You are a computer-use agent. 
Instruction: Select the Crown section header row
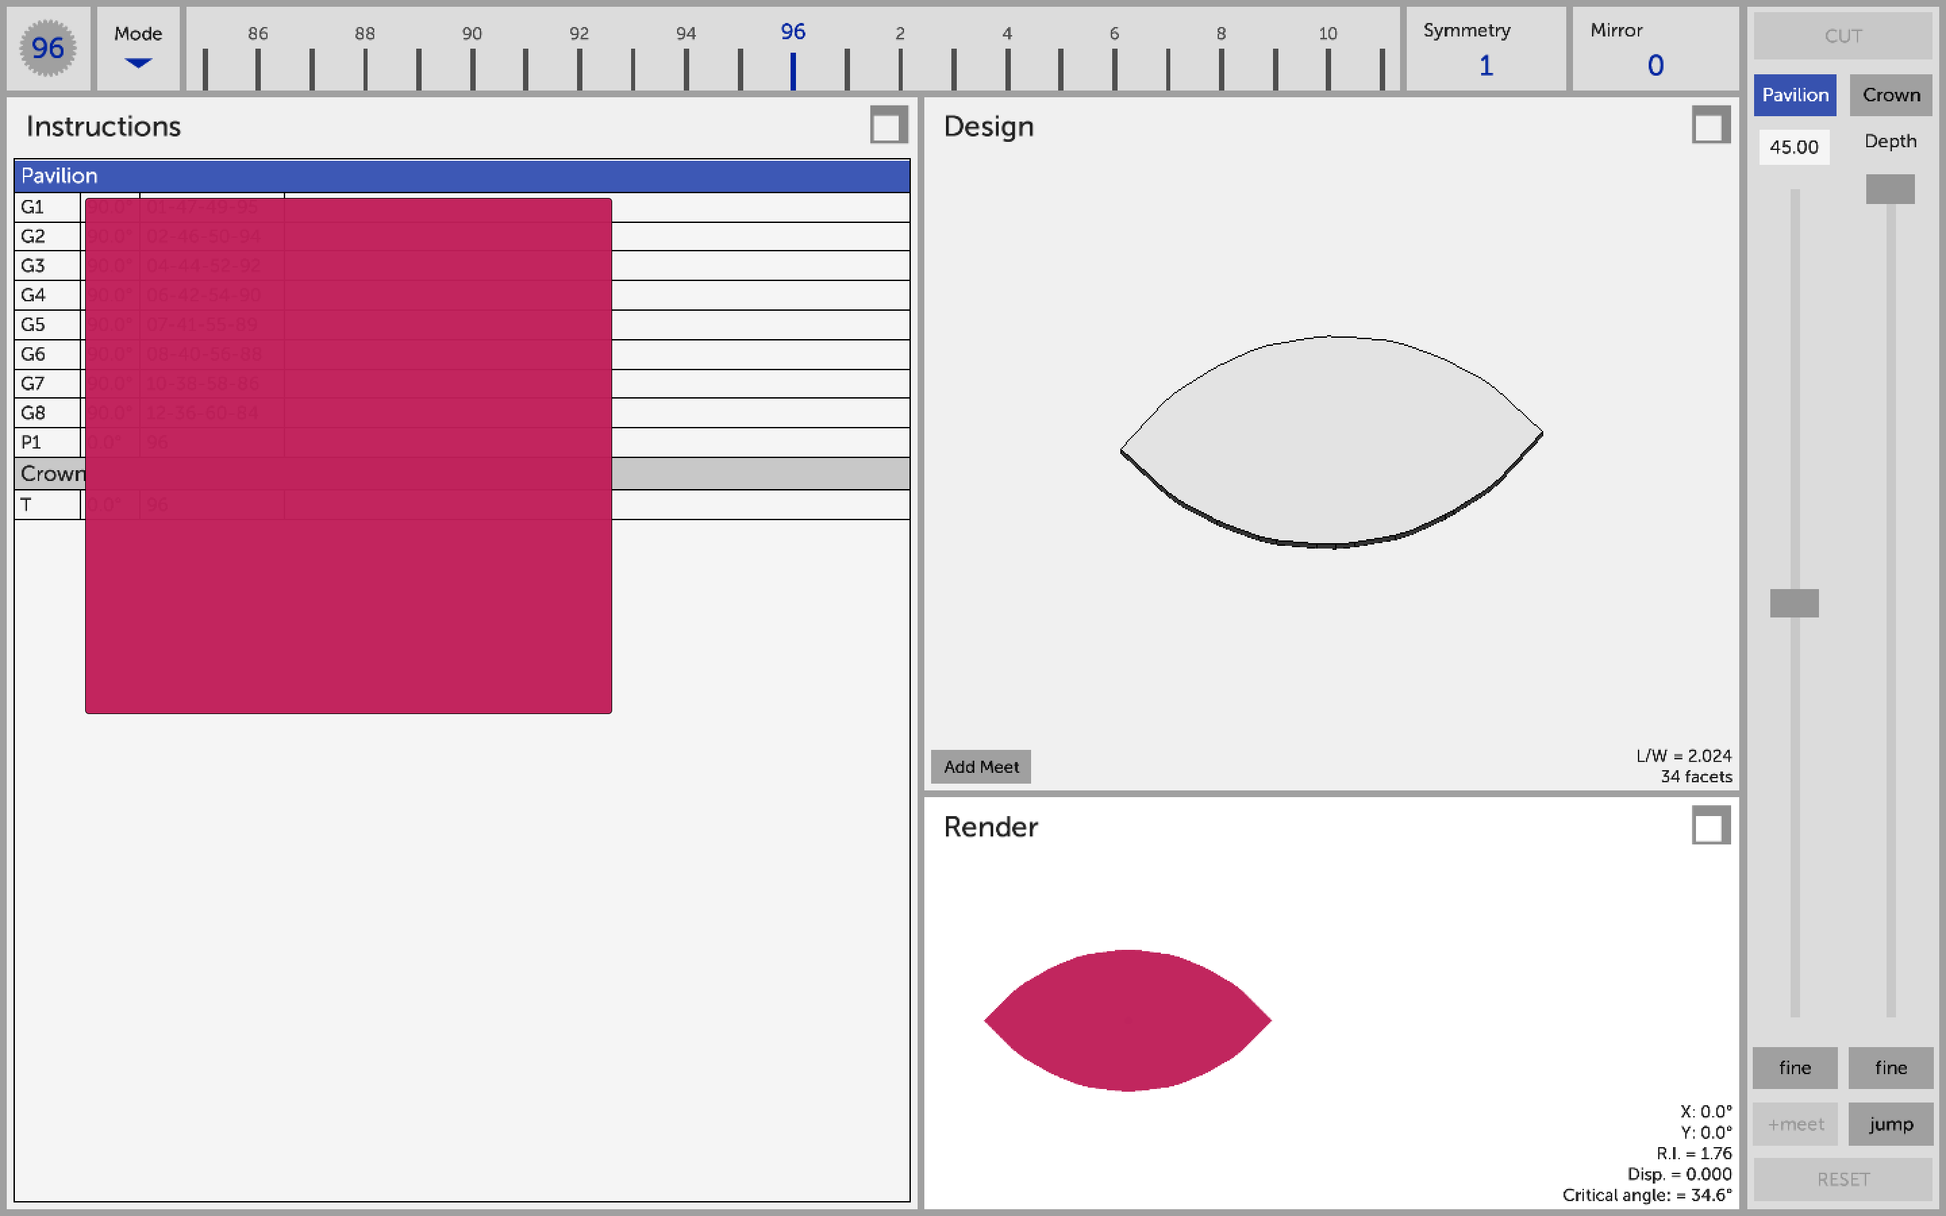462,473
